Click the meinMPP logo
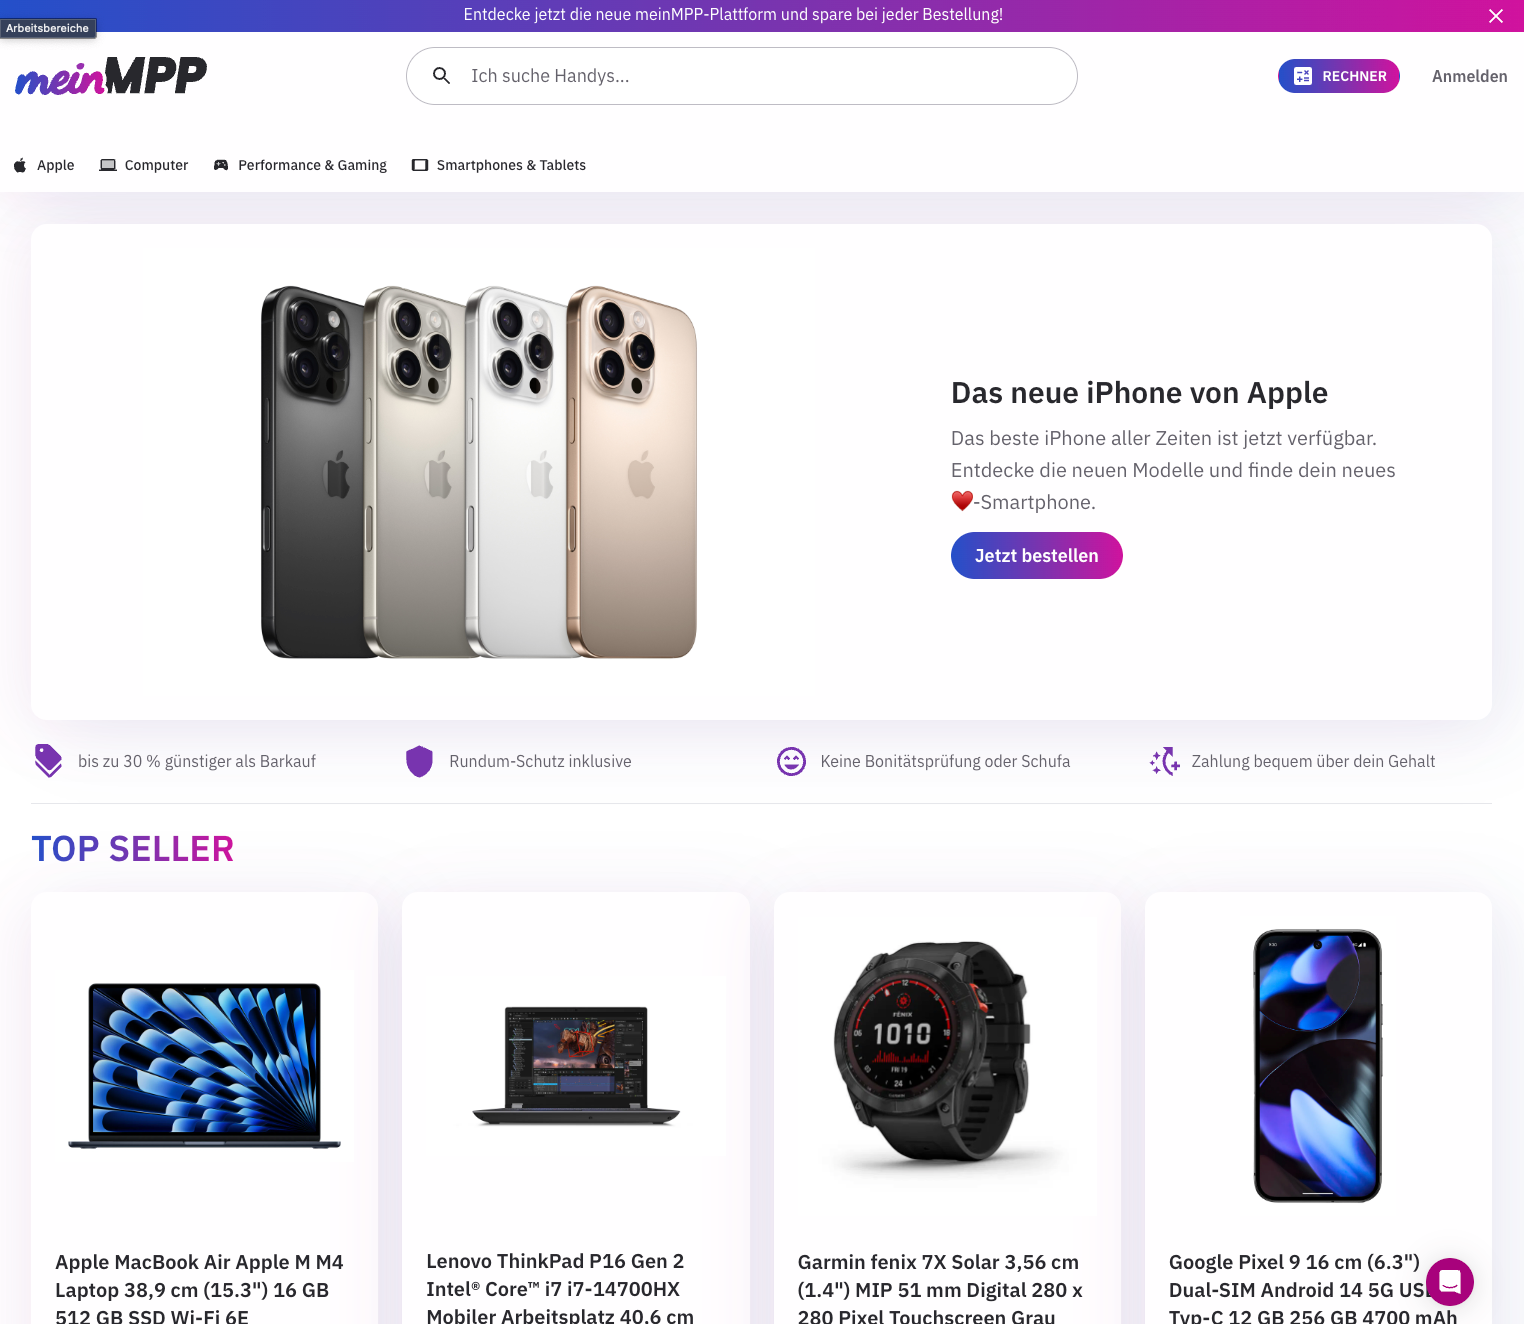 111,76
